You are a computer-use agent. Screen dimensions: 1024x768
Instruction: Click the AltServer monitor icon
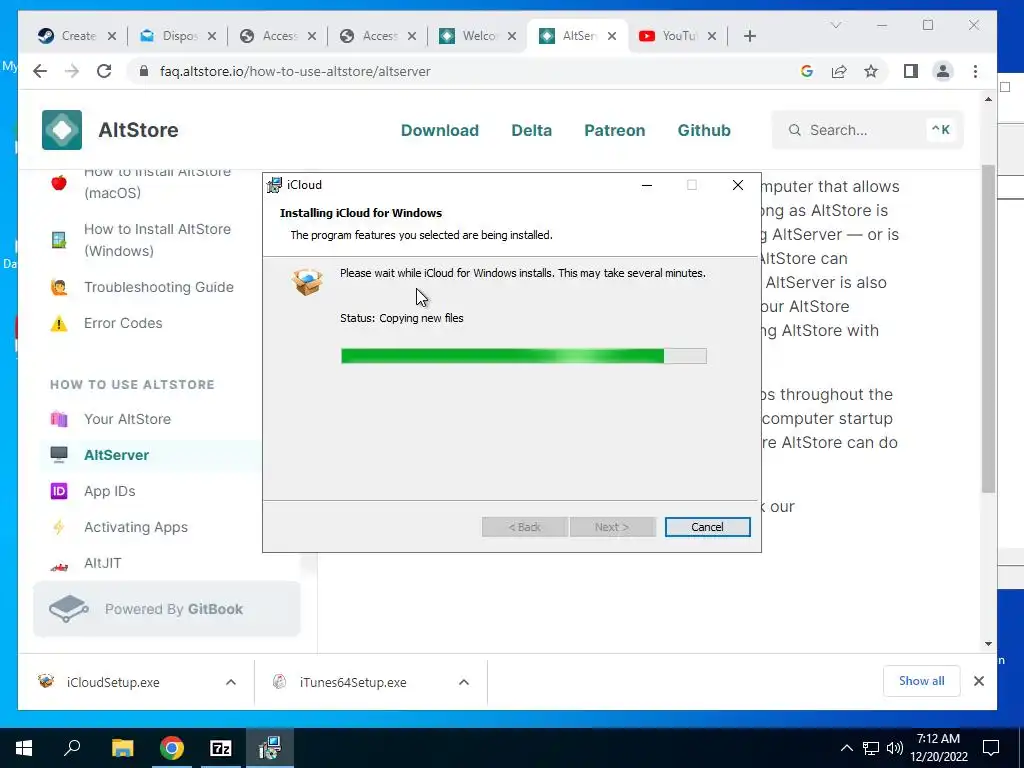[x=59, y=455]
